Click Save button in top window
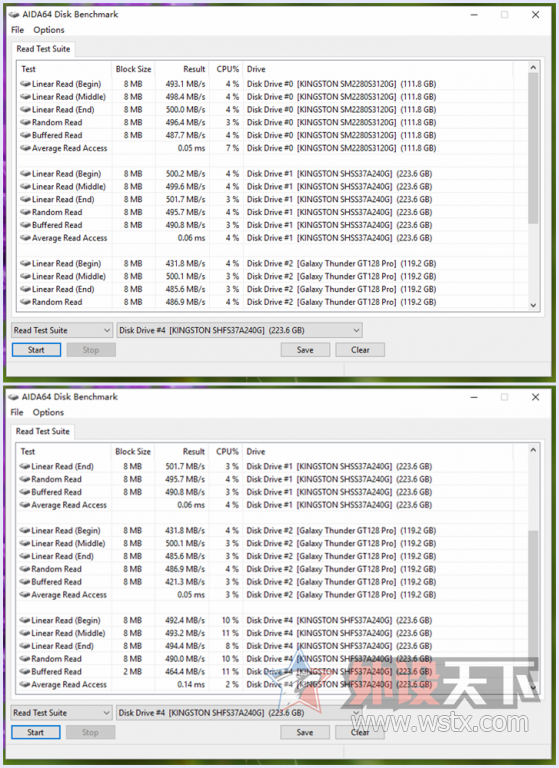The height and width of the screenshot is (768, 559). coord(305,350)
